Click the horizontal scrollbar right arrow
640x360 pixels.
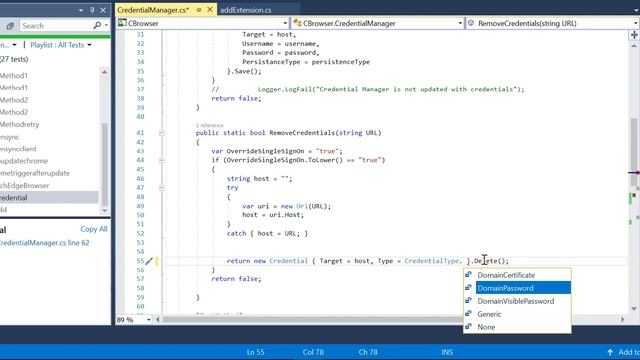[622, 320]
